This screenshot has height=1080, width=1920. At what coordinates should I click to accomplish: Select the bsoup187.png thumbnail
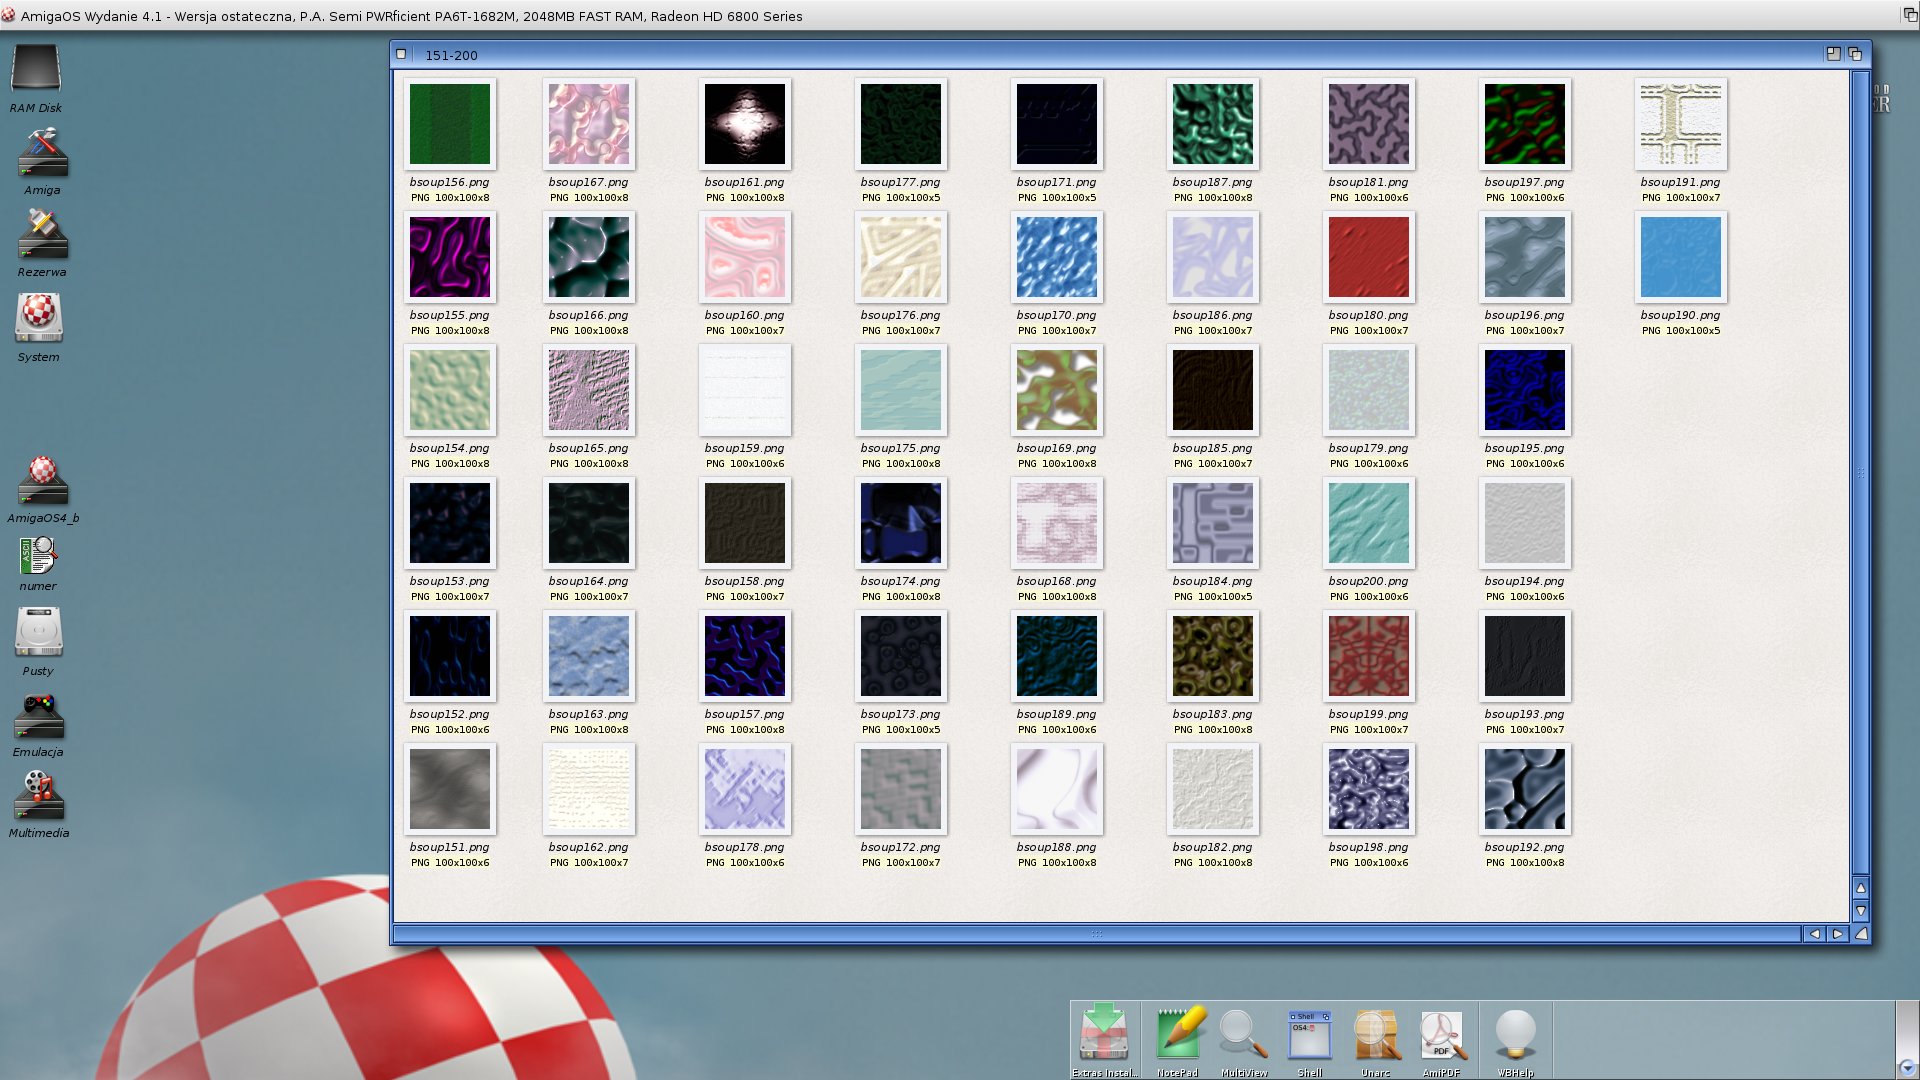(1213, 124)
